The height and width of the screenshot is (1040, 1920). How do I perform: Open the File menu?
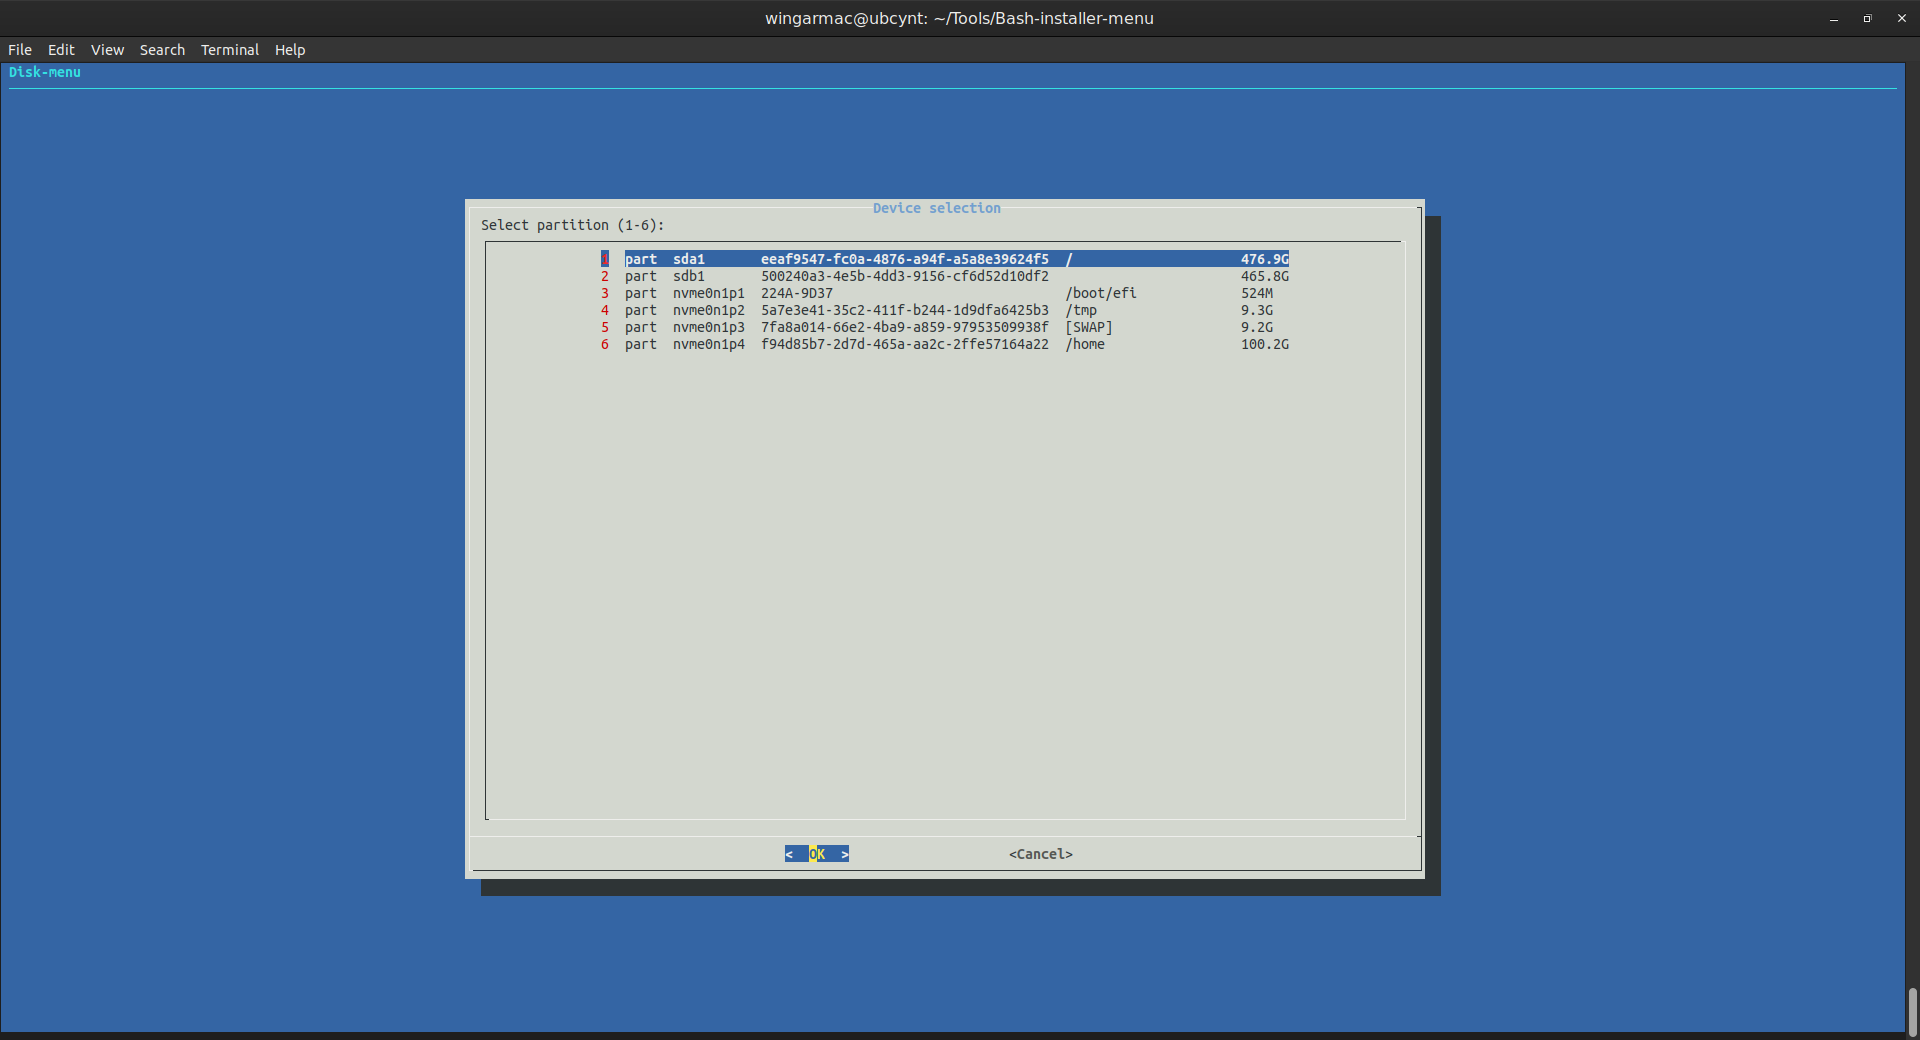(x=20, y=50)
